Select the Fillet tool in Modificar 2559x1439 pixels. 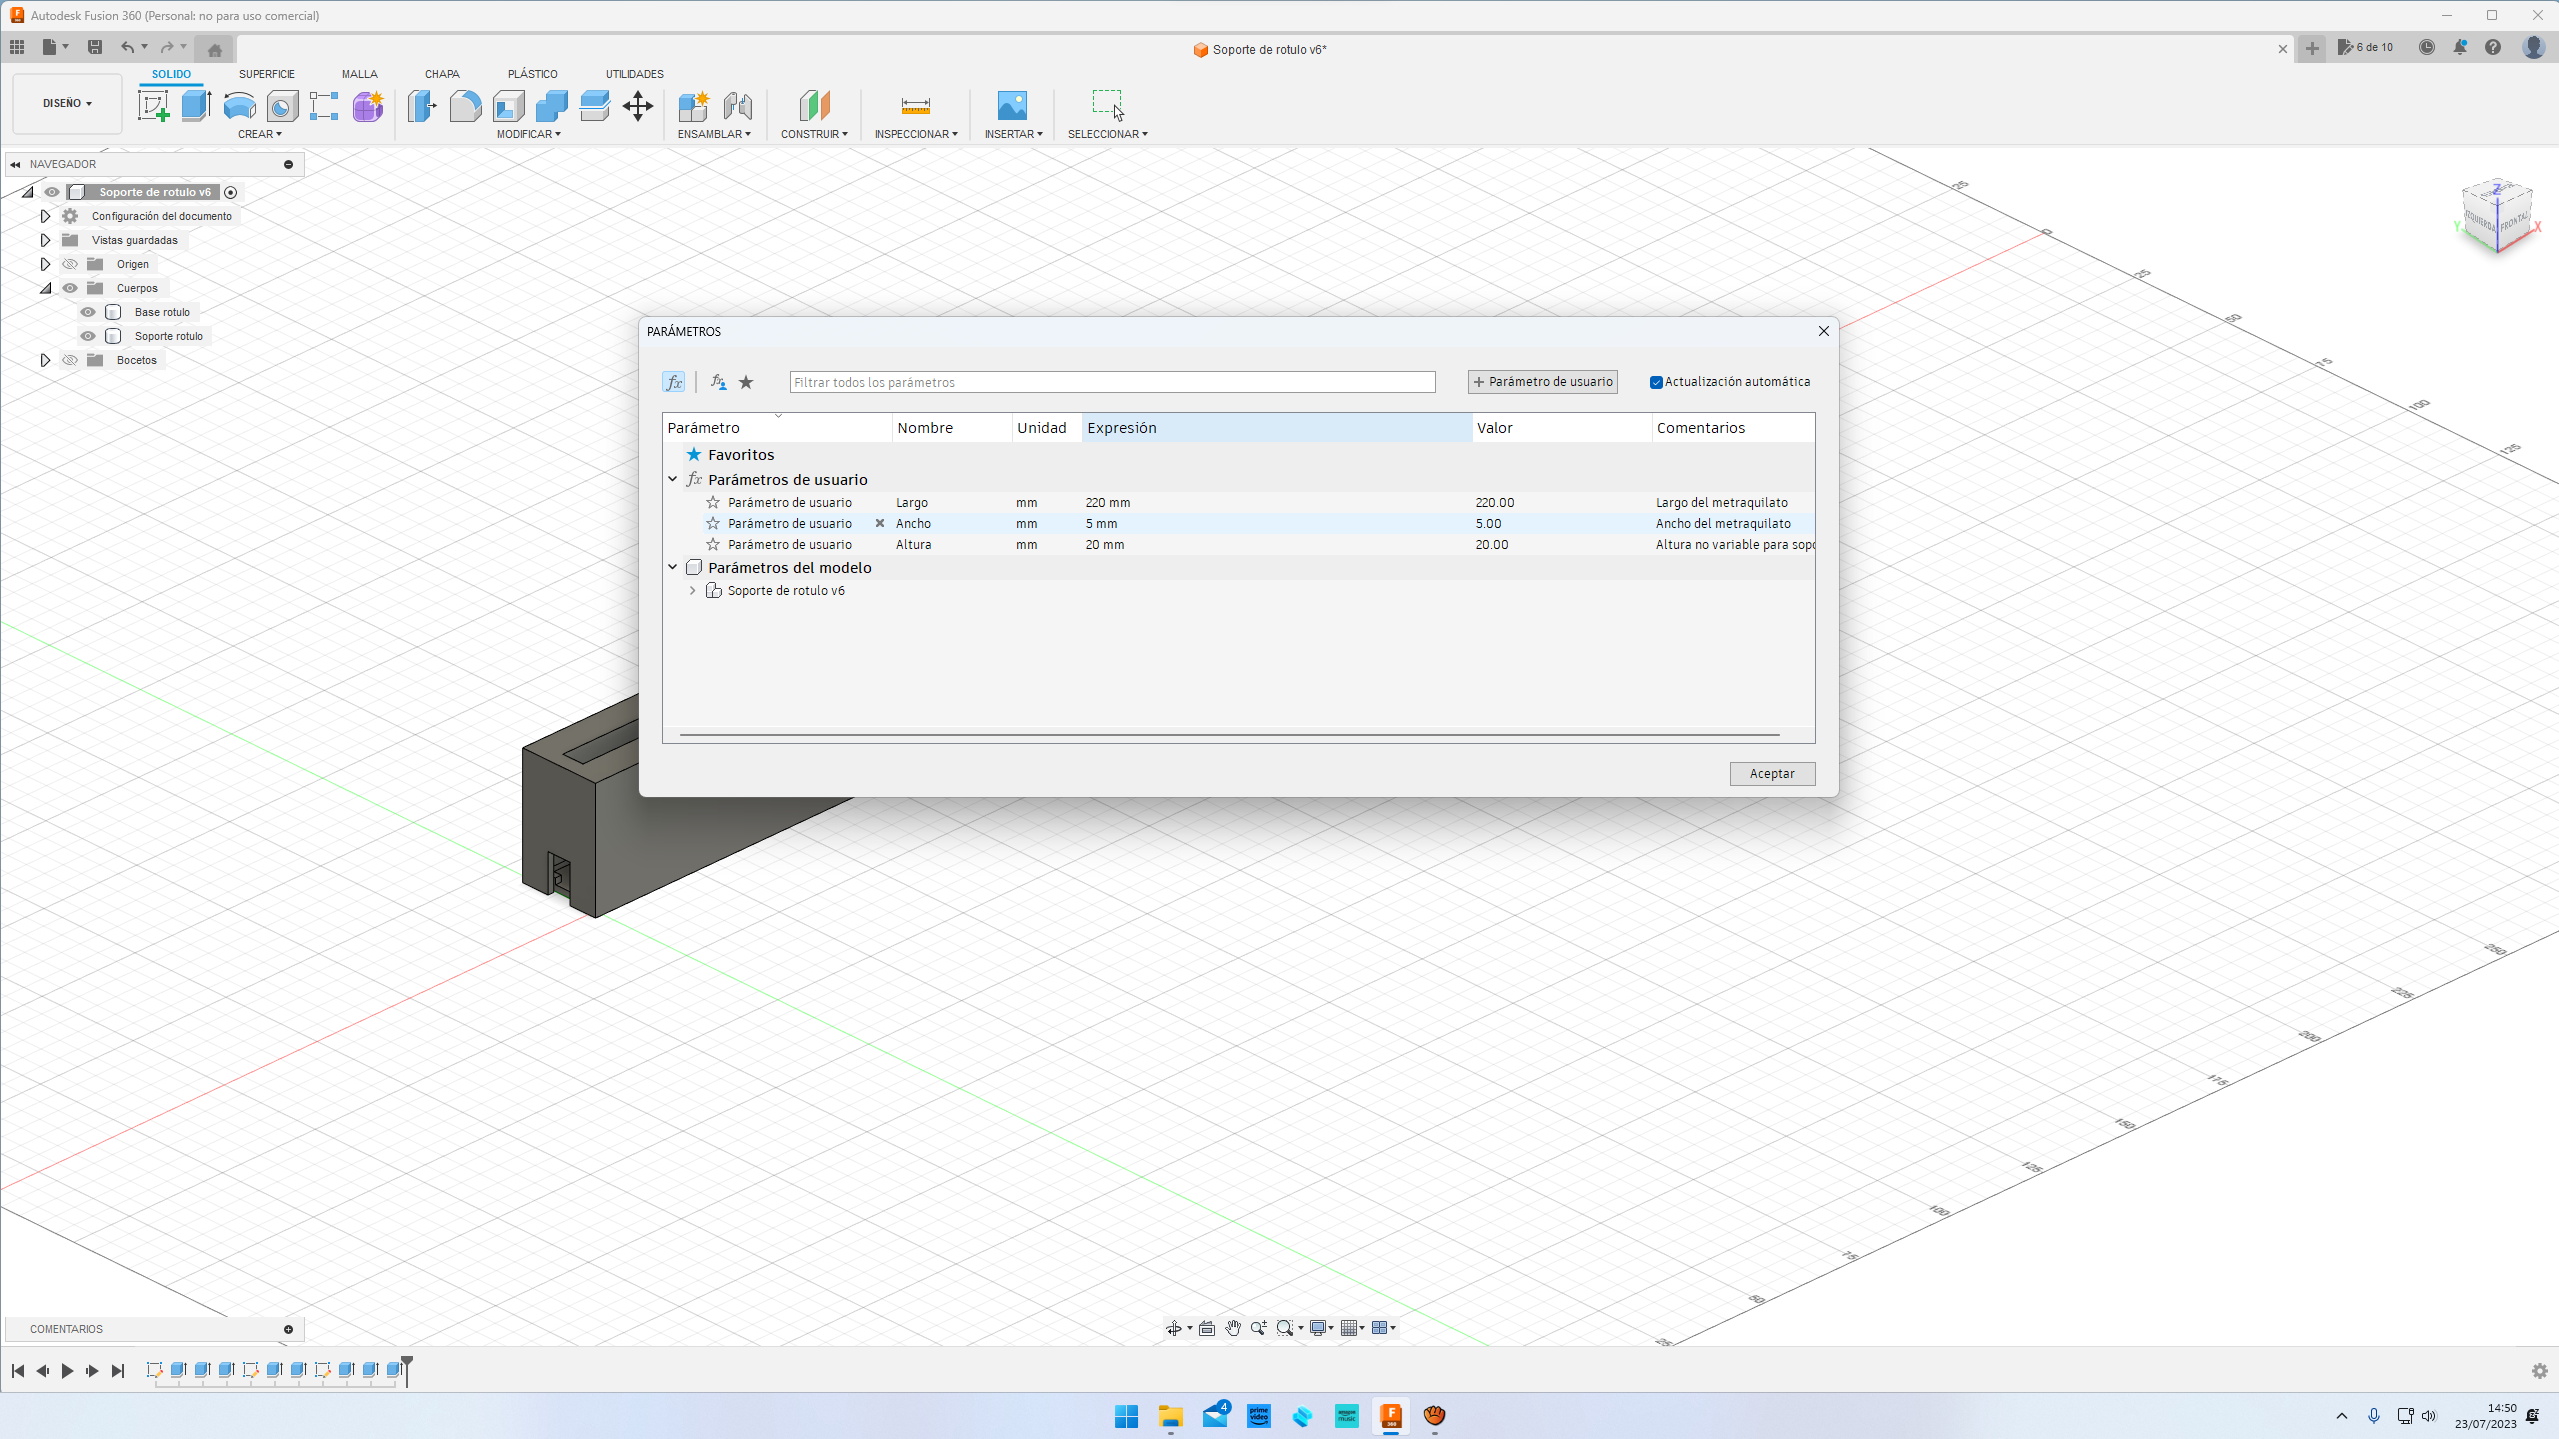coord(465,105)
